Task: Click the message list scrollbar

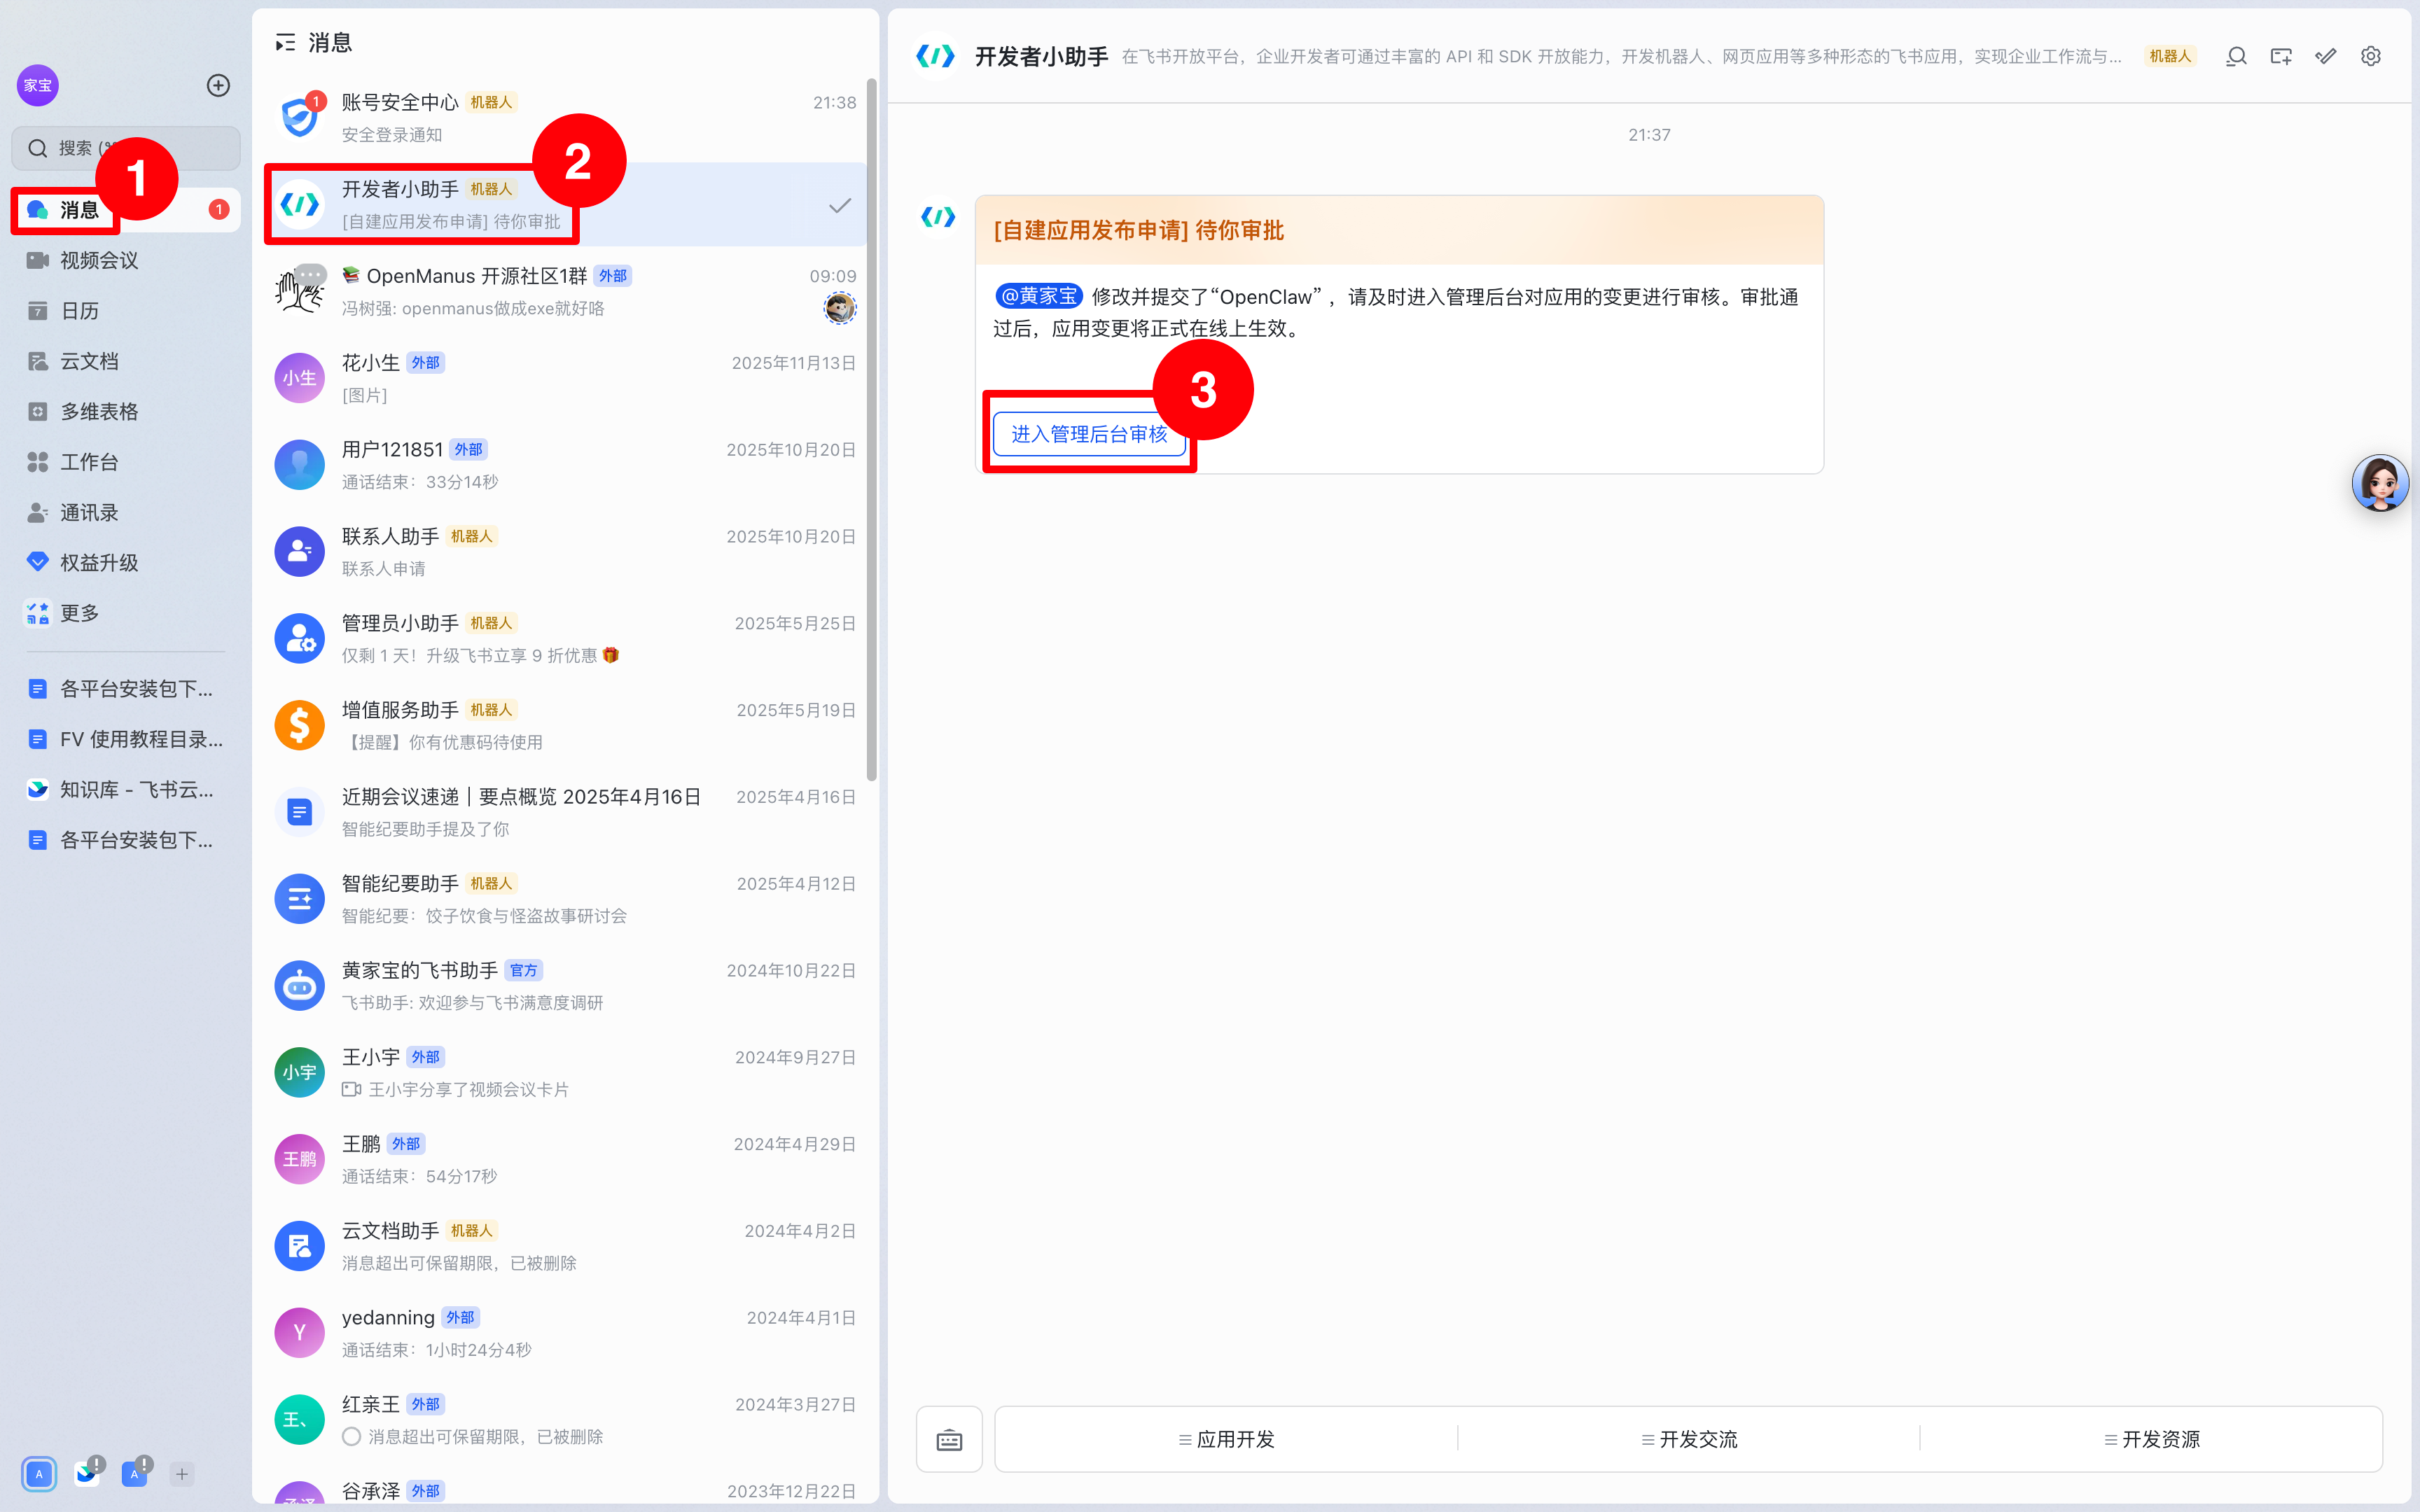Action: (x=872, y=430)
